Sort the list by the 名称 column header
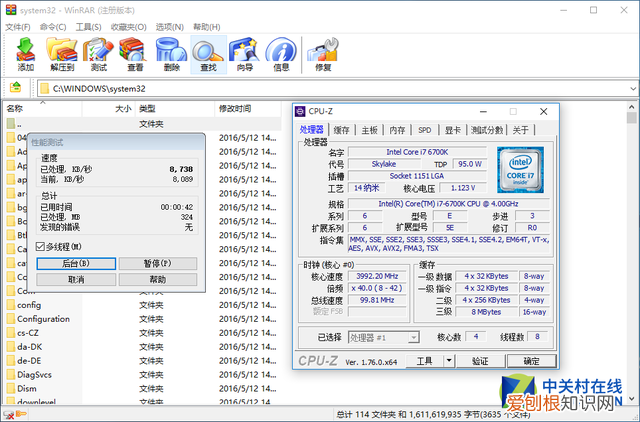Screen dimensions: 640x422 [x=43, y=109]
